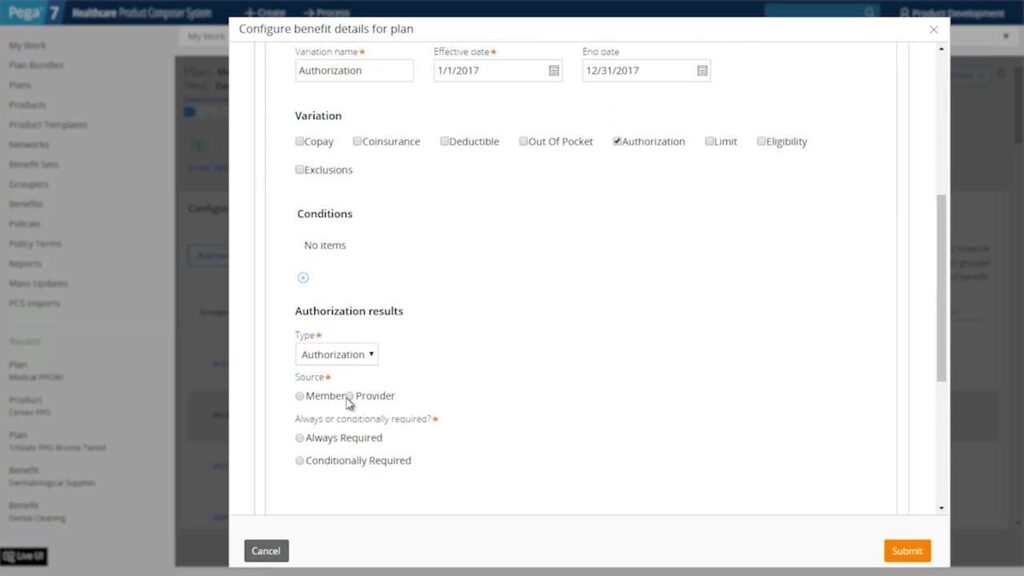Submit the benefit details form
The height and width of the screenshot is (576, 1024).
[x=905, y=550]
